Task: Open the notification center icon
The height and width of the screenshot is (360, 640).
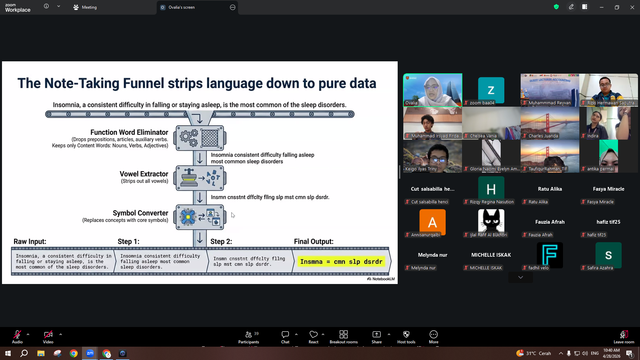Action: point(630,353)
